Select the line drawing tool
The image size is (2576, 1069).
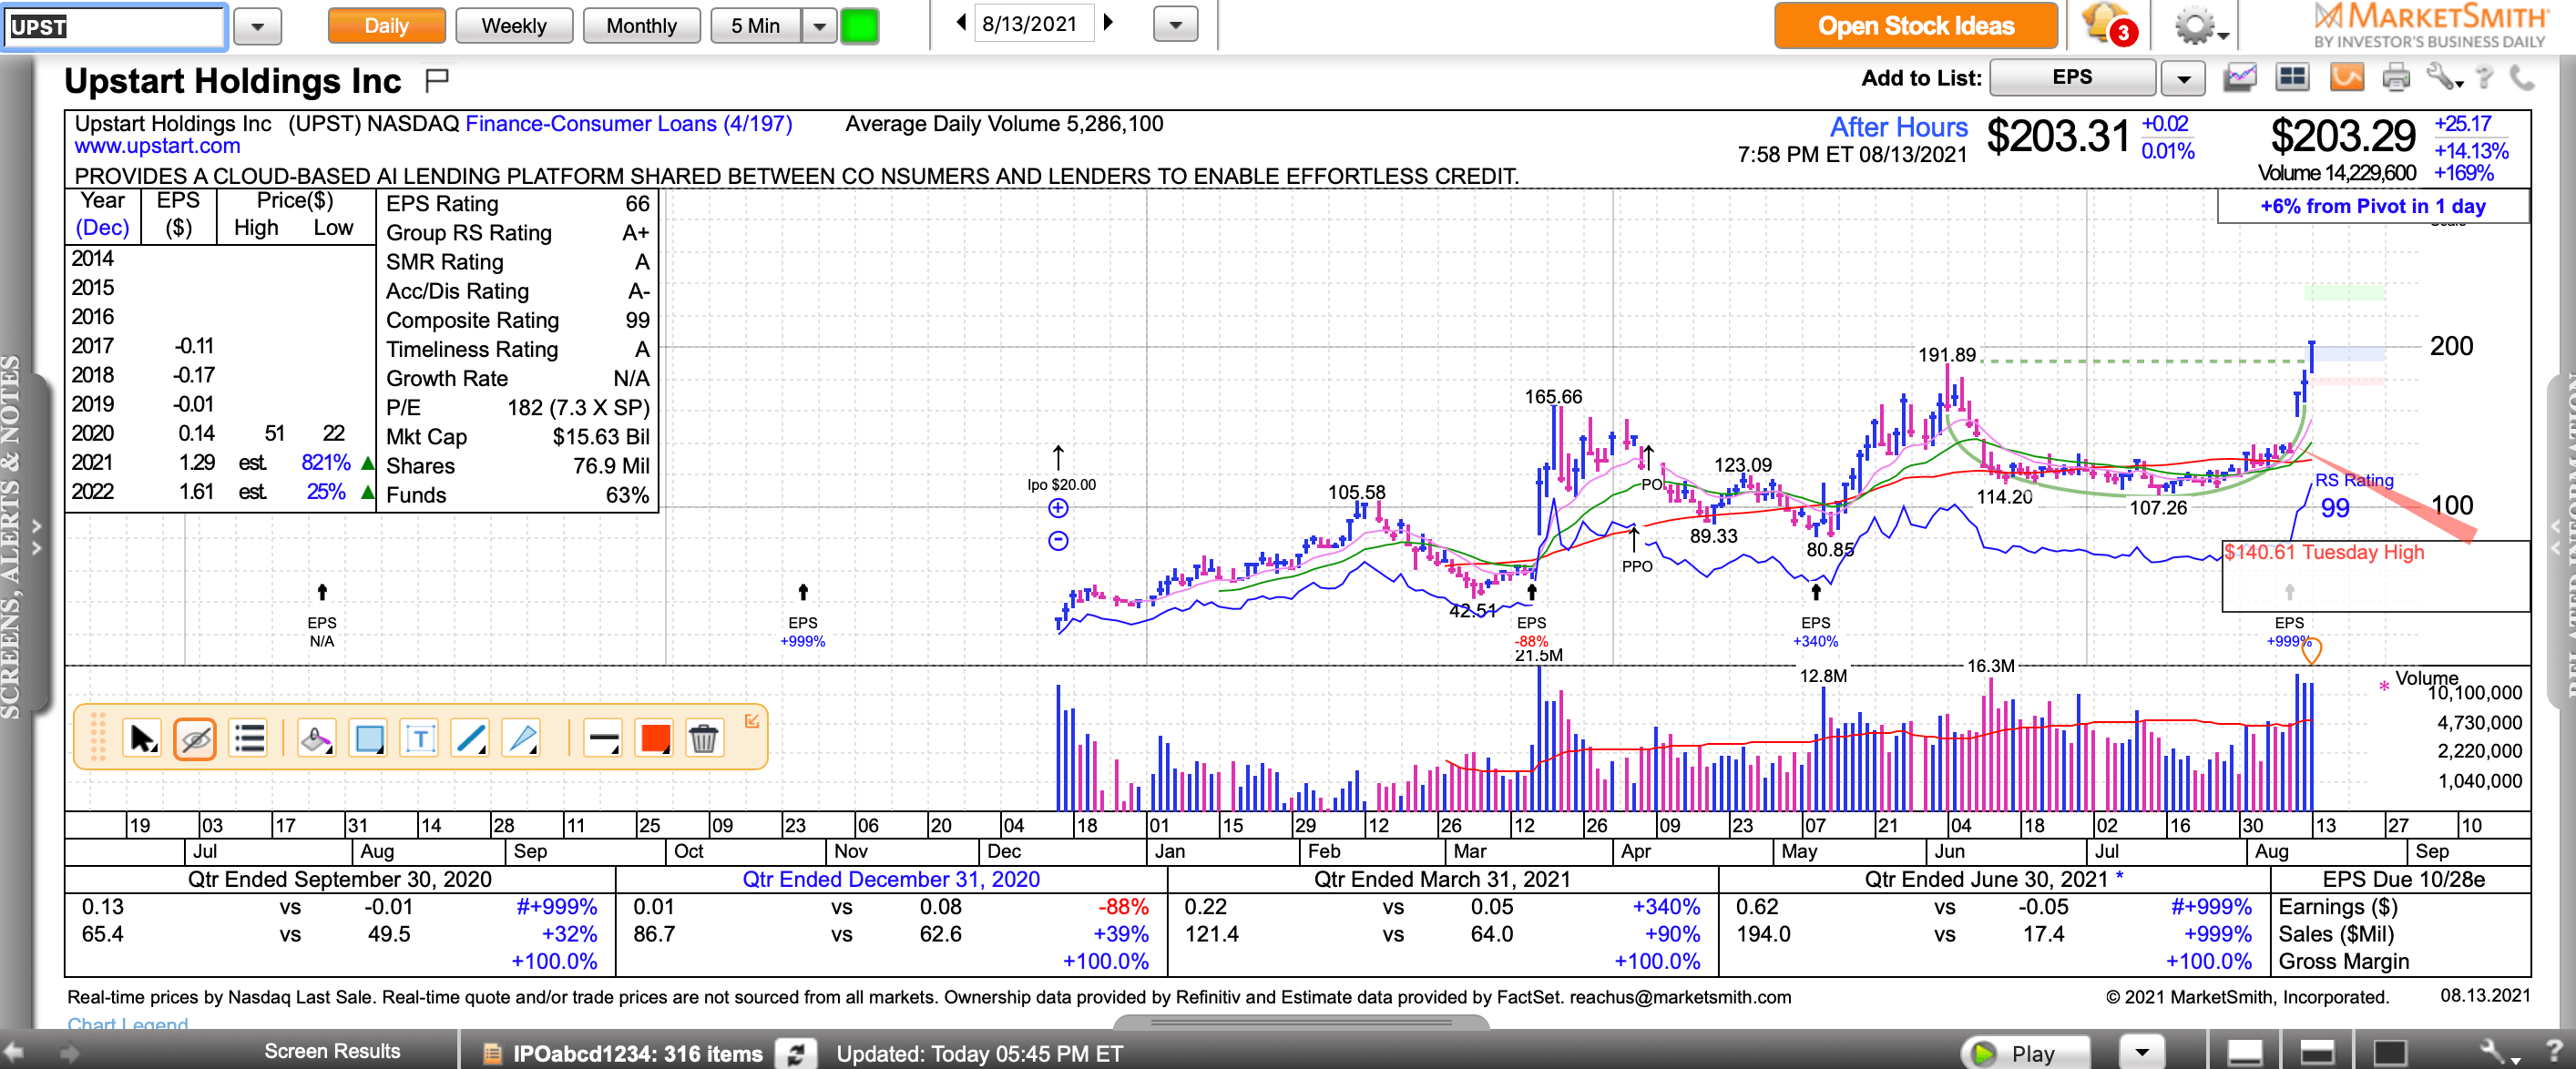pyautogui.click(x=470, y=739)
